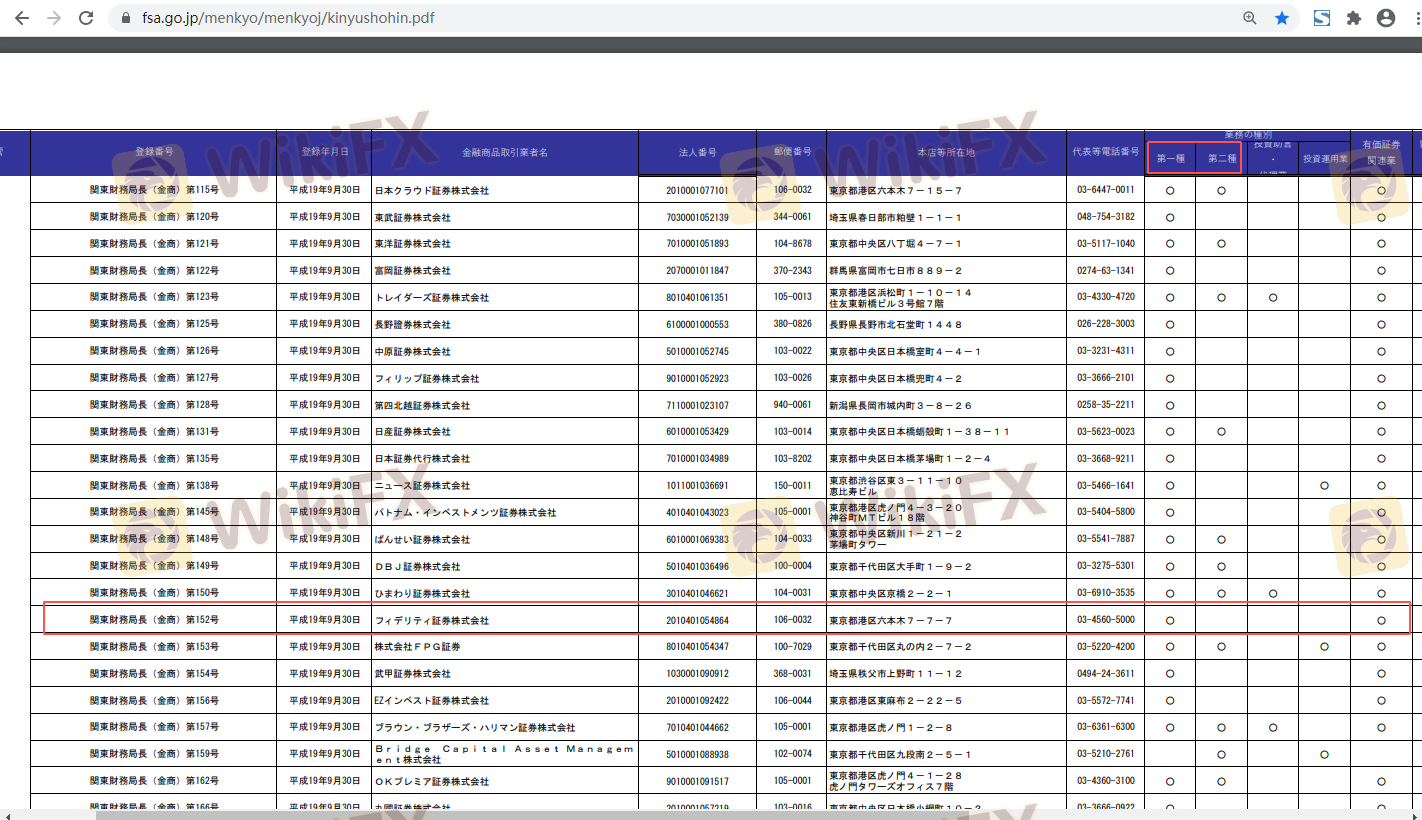The image size is (1422, 820).
Task: Open the zoom magnifier in the address bar
Action: pos(1250,18)
